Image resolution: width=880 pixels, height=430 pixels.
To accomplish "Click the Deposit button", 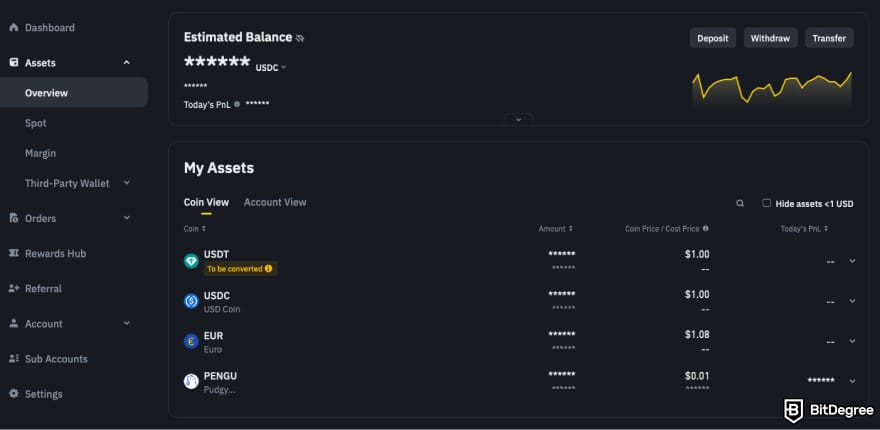I will [x=713, y=38].
